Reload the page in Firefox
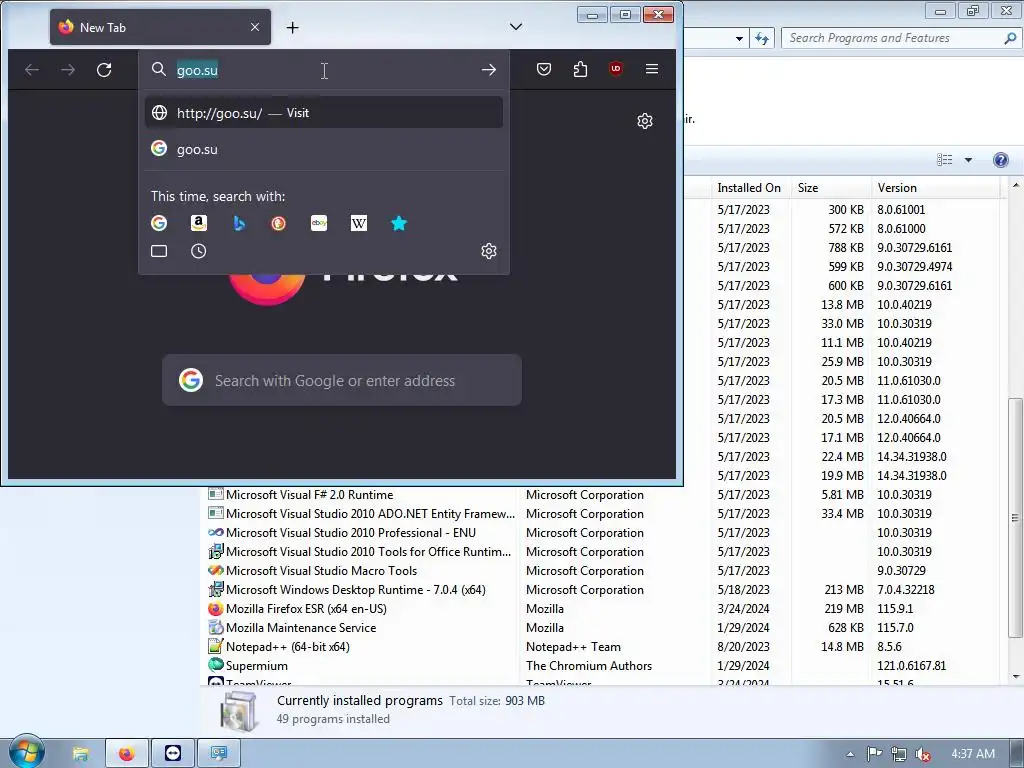The width and height of the screenshot is (1024, 768). 104,69
